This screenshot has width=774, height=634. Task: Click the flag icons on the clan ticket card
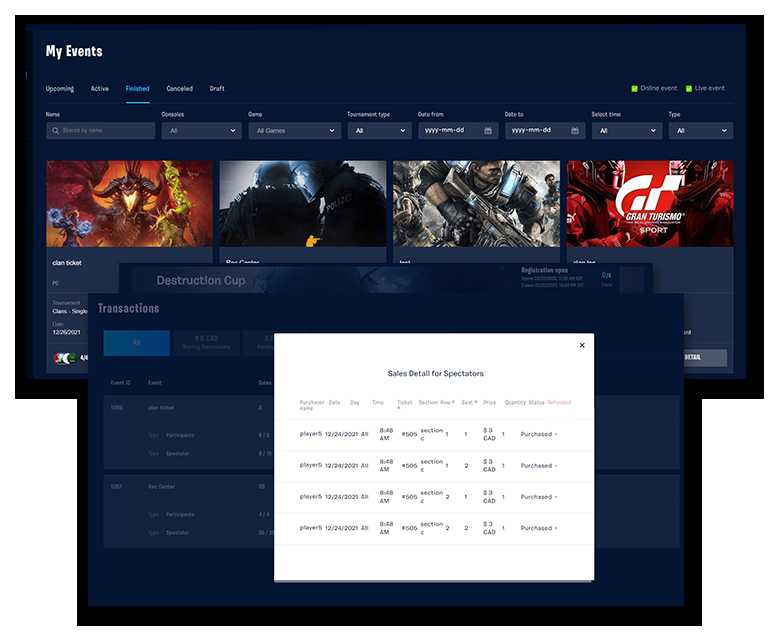[x=65, y=357]
